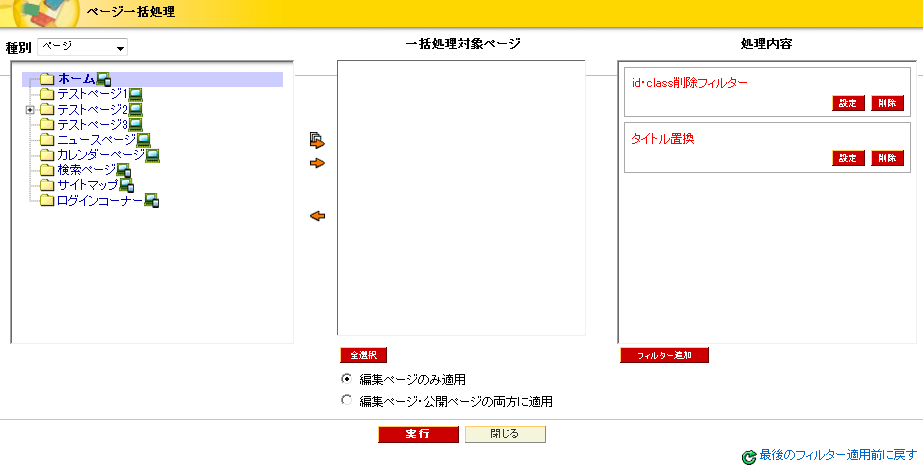Click the monitor icon next to テストページ1
The image size is (923, 469).
[135, 94]
